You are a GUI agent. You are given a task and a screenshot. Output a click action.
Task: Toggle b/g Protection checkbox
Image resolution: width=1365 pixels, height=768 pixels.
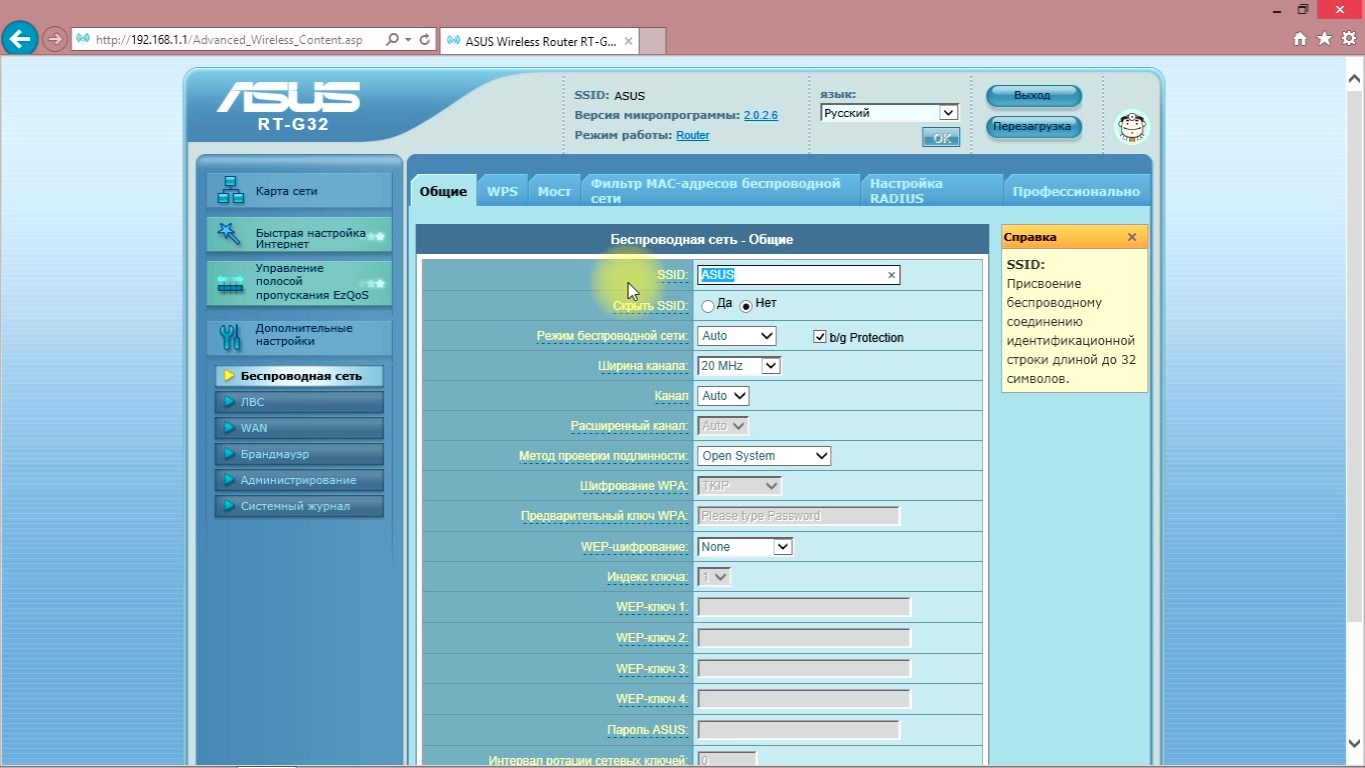820,337
